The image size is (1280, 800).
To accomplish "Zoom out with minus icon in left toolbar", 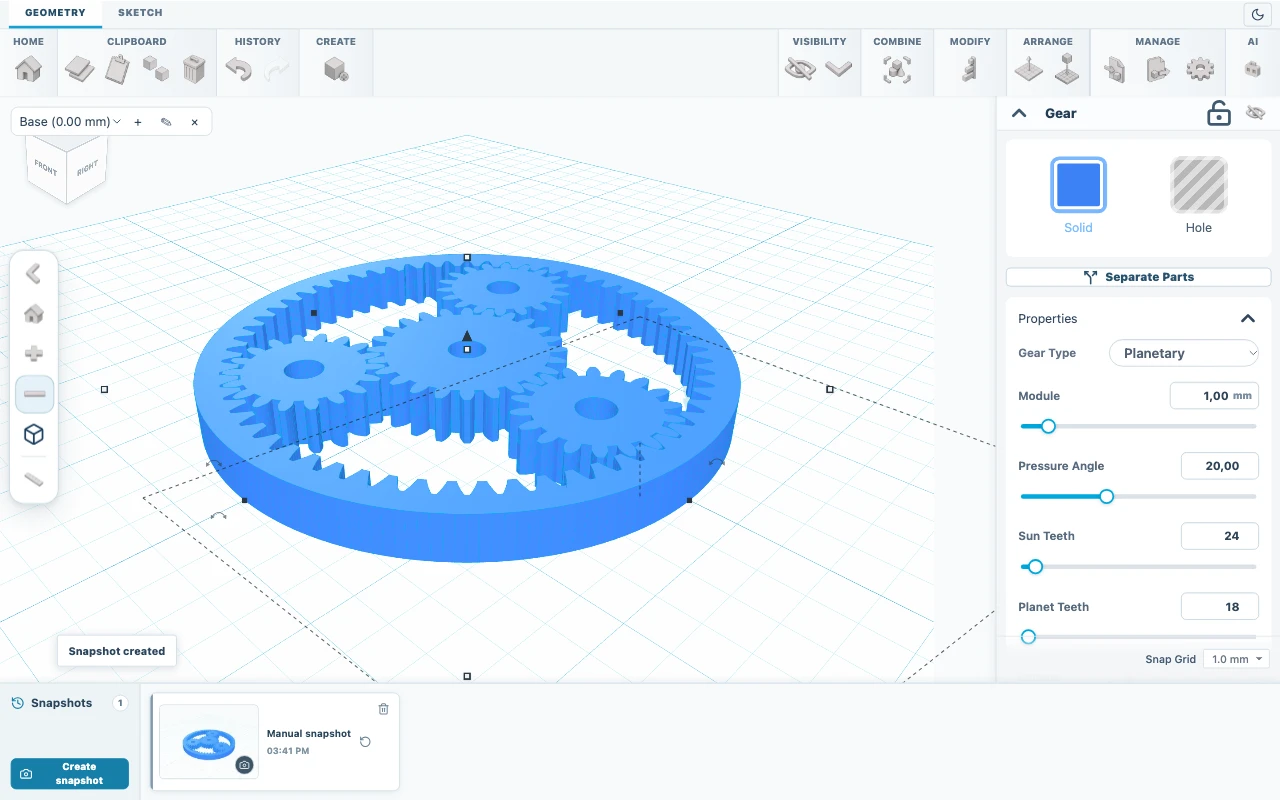I will click(x=34, y=394).
